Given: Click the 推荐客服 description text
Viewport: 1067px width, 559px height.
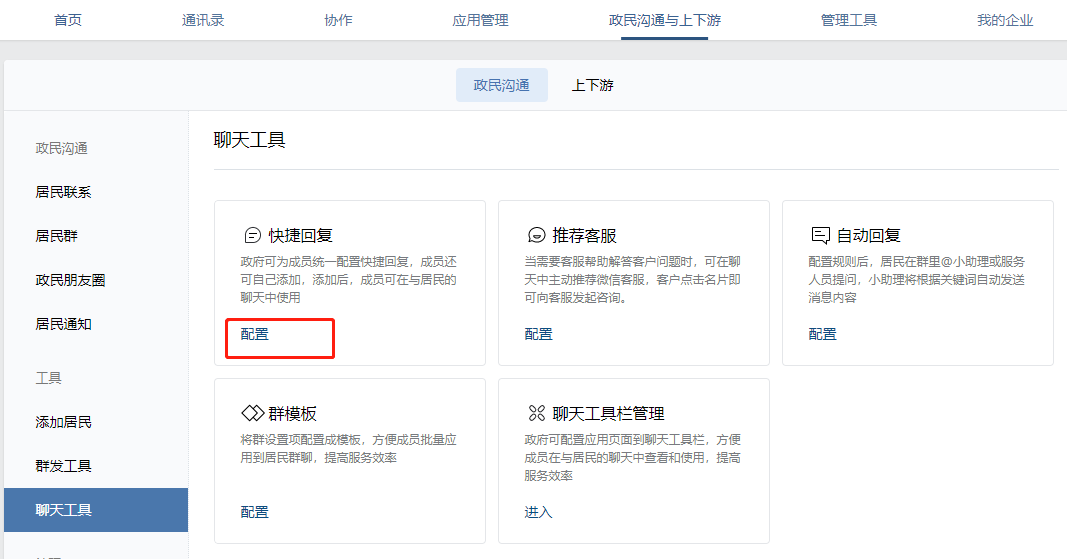Looking at the screenshot, I should click(632, 280).
